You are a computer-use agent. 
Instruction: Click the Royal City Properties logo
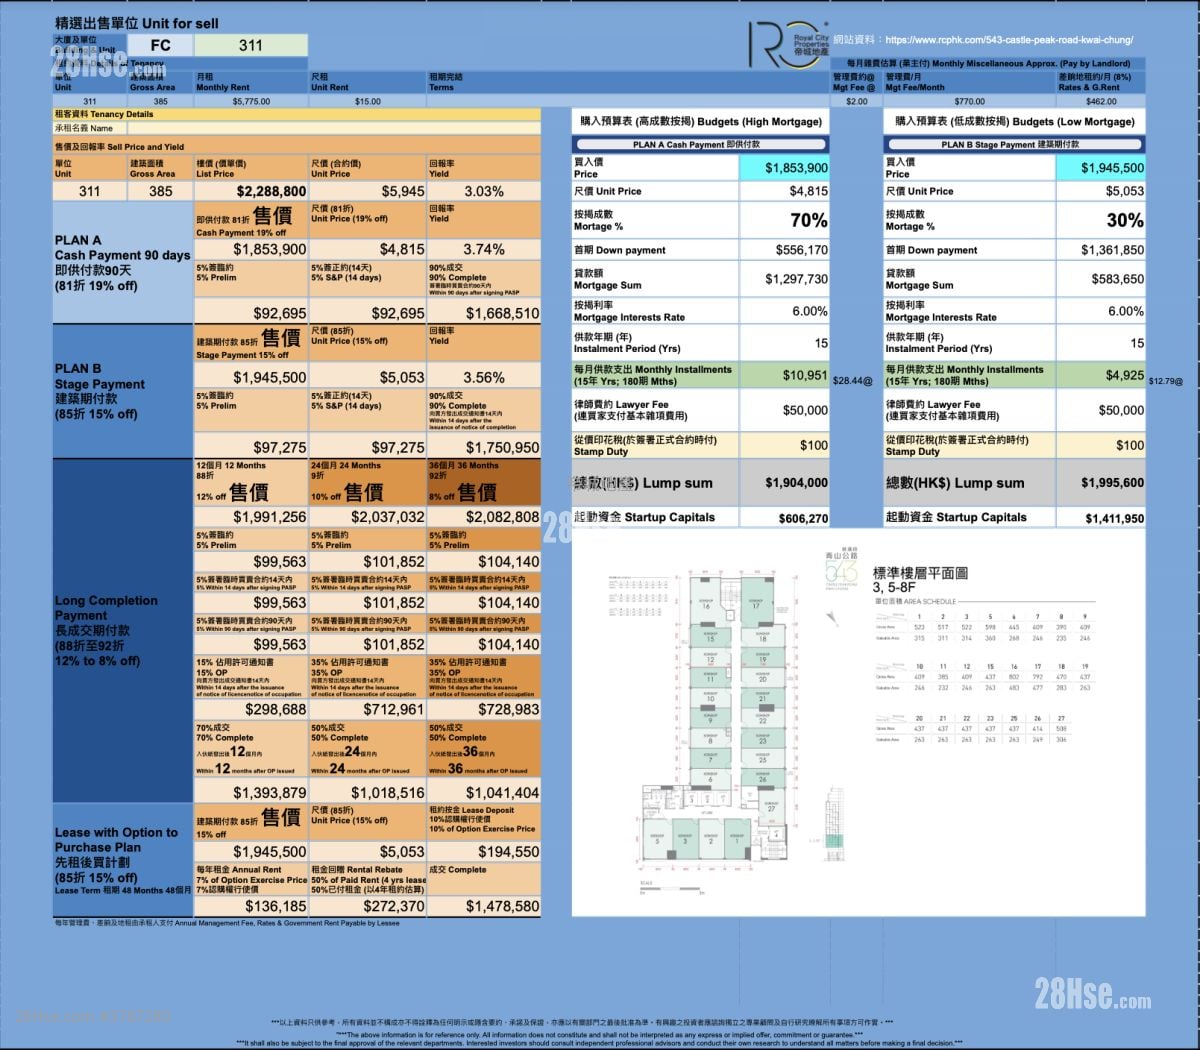pos(788,45)
